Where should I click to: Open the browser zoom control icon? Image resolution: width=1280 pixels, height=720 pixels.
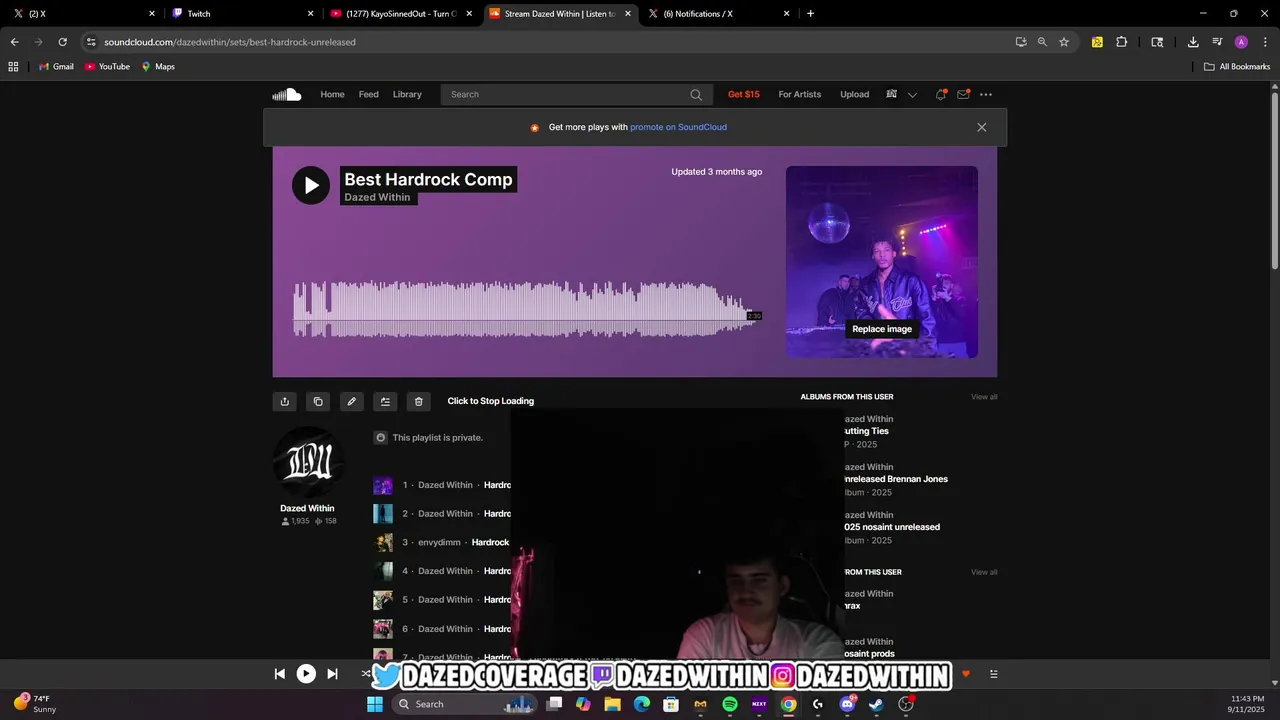pyautogui.click(x=1042, y=42)
